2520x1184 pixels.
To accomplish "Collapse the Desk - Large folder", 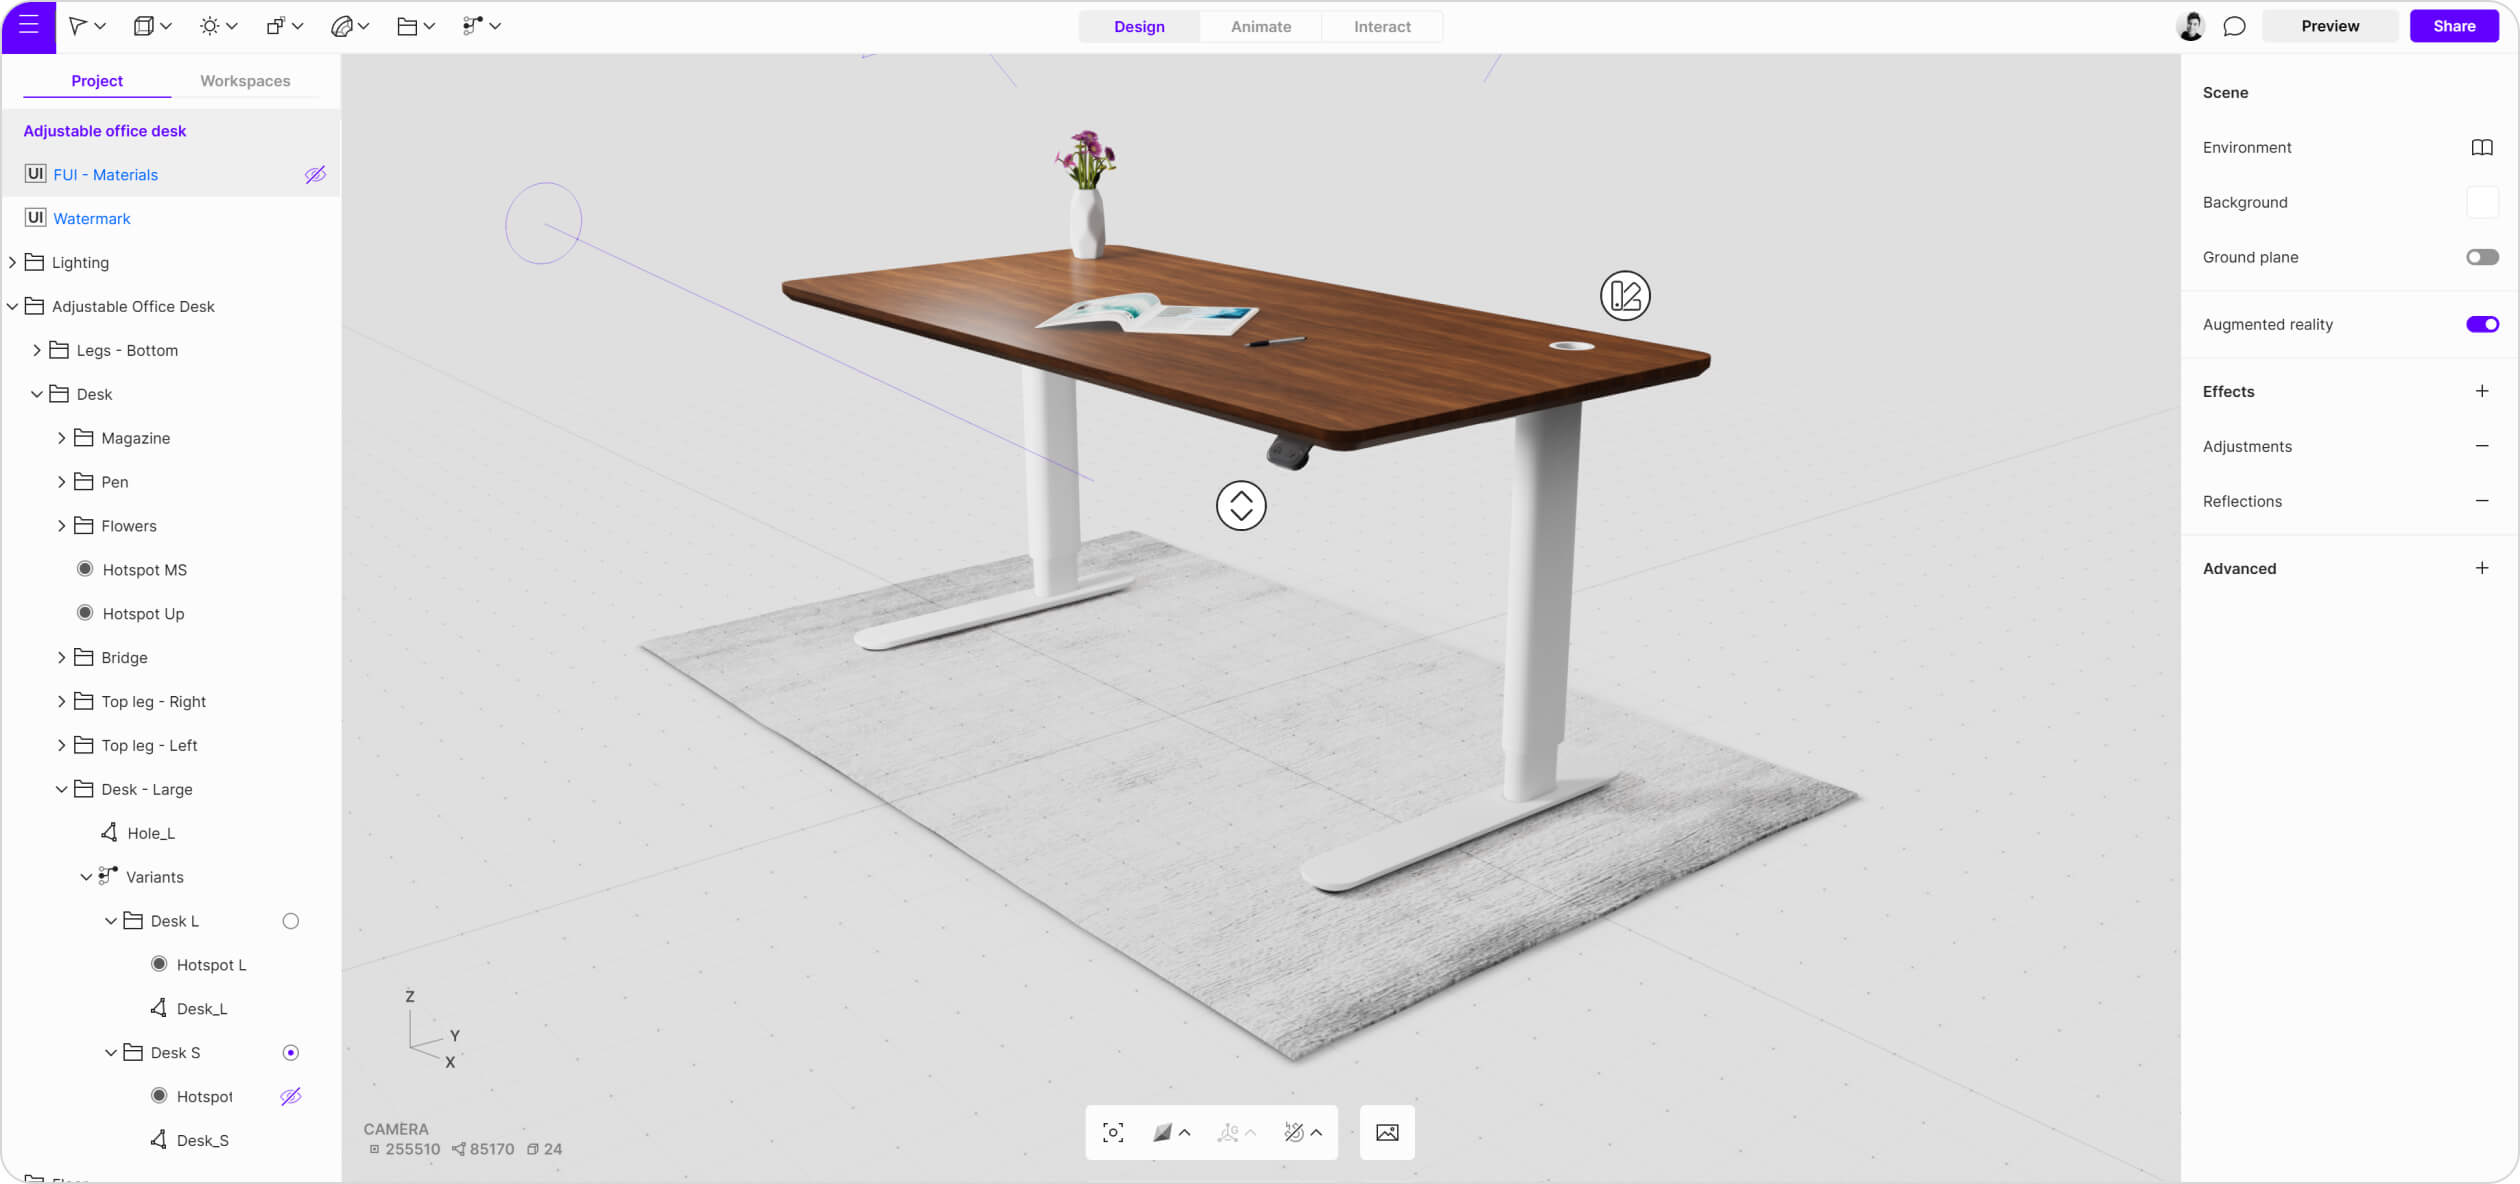I will 61,789.
